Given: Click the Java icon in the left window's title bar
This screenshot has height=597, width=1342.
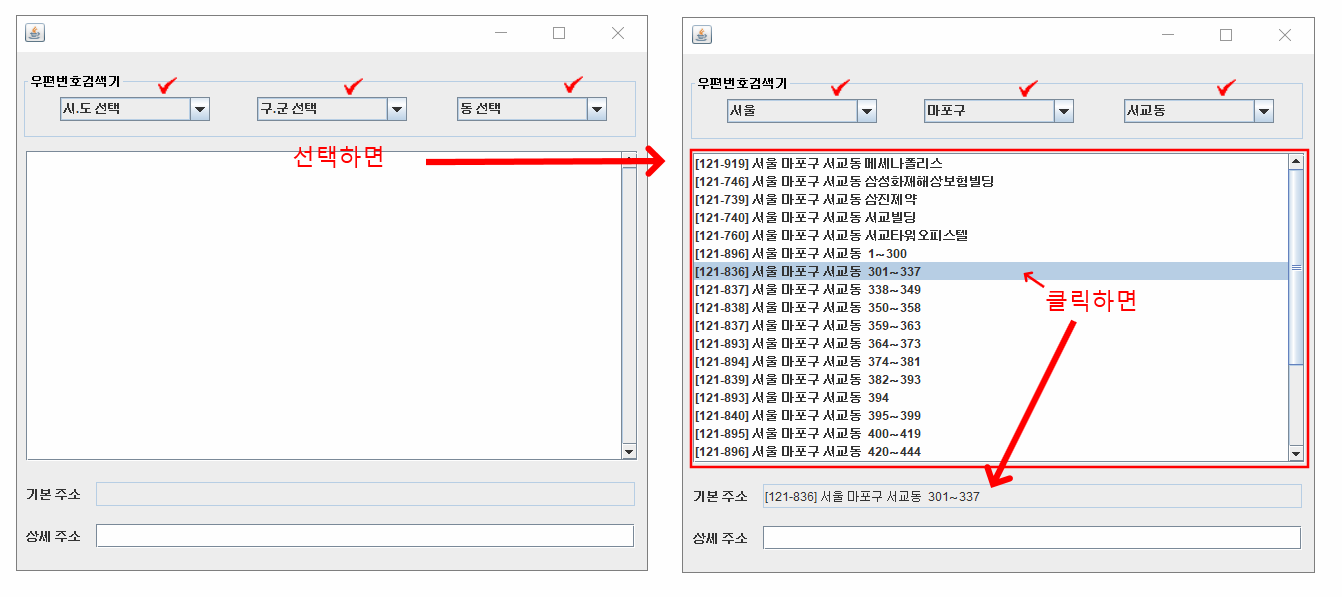Looking at the screenshot, I should click(35, 33).
